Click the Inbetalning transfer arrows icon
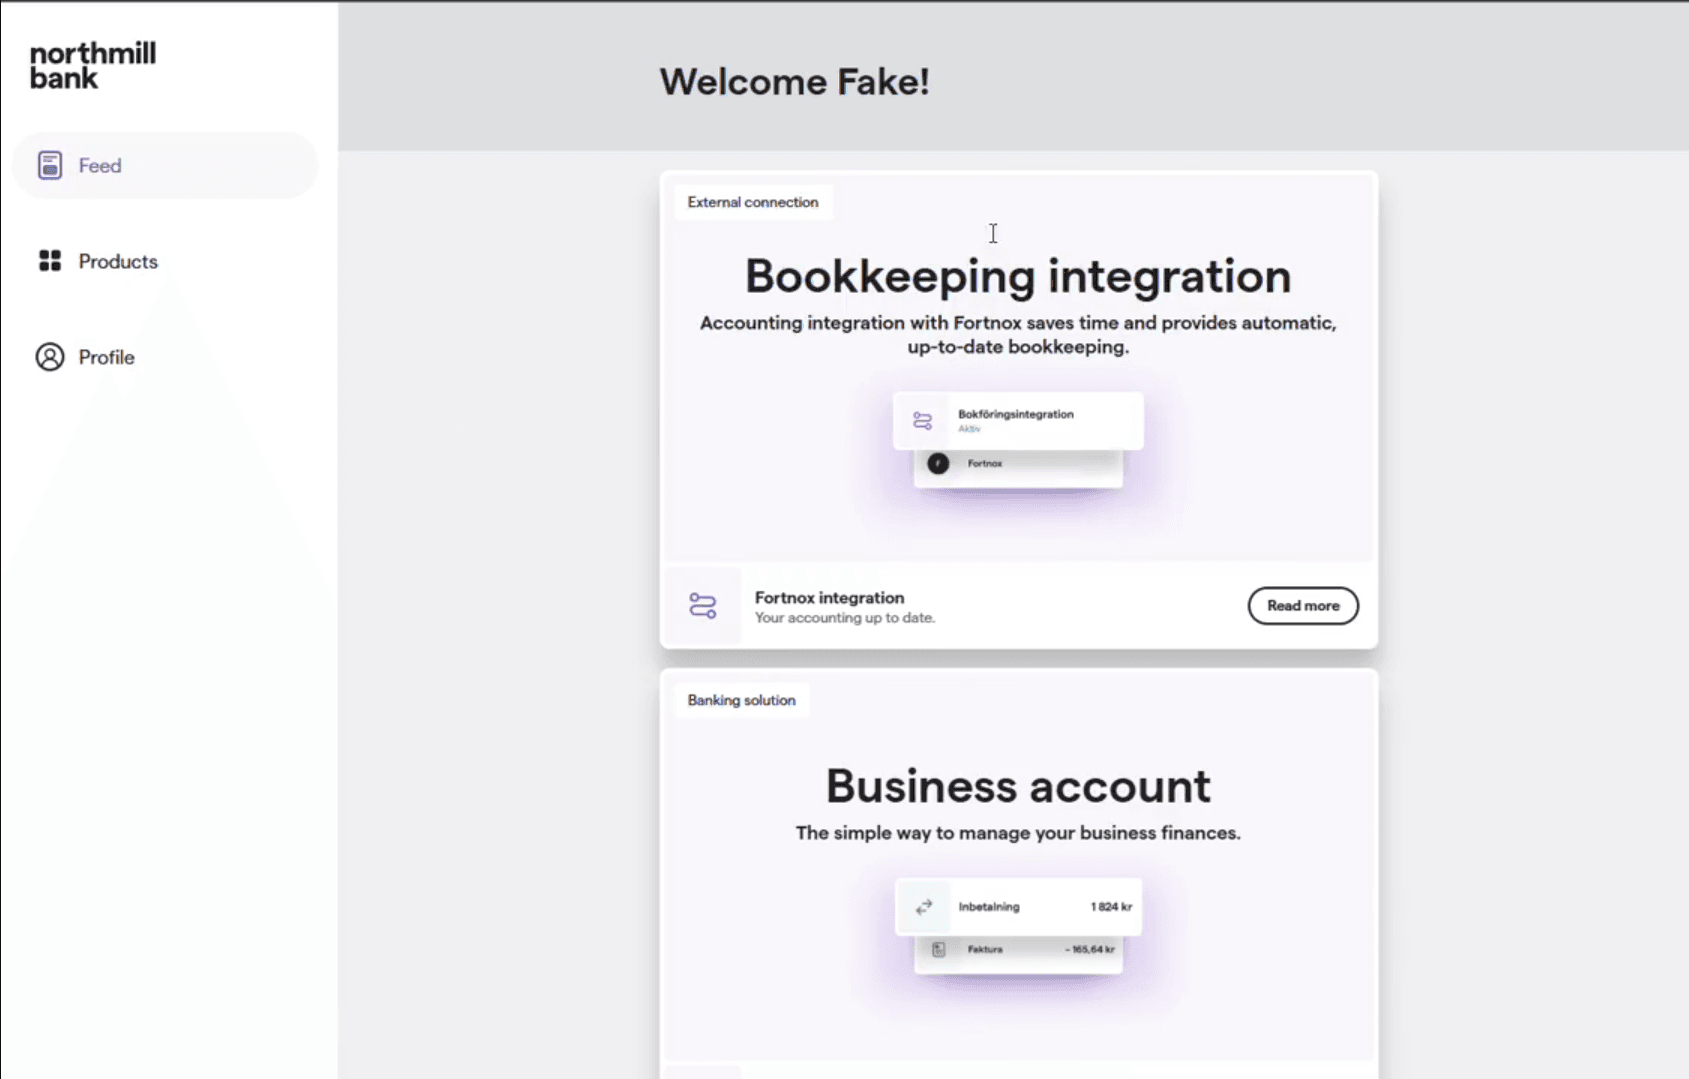 tap(924, 906)
